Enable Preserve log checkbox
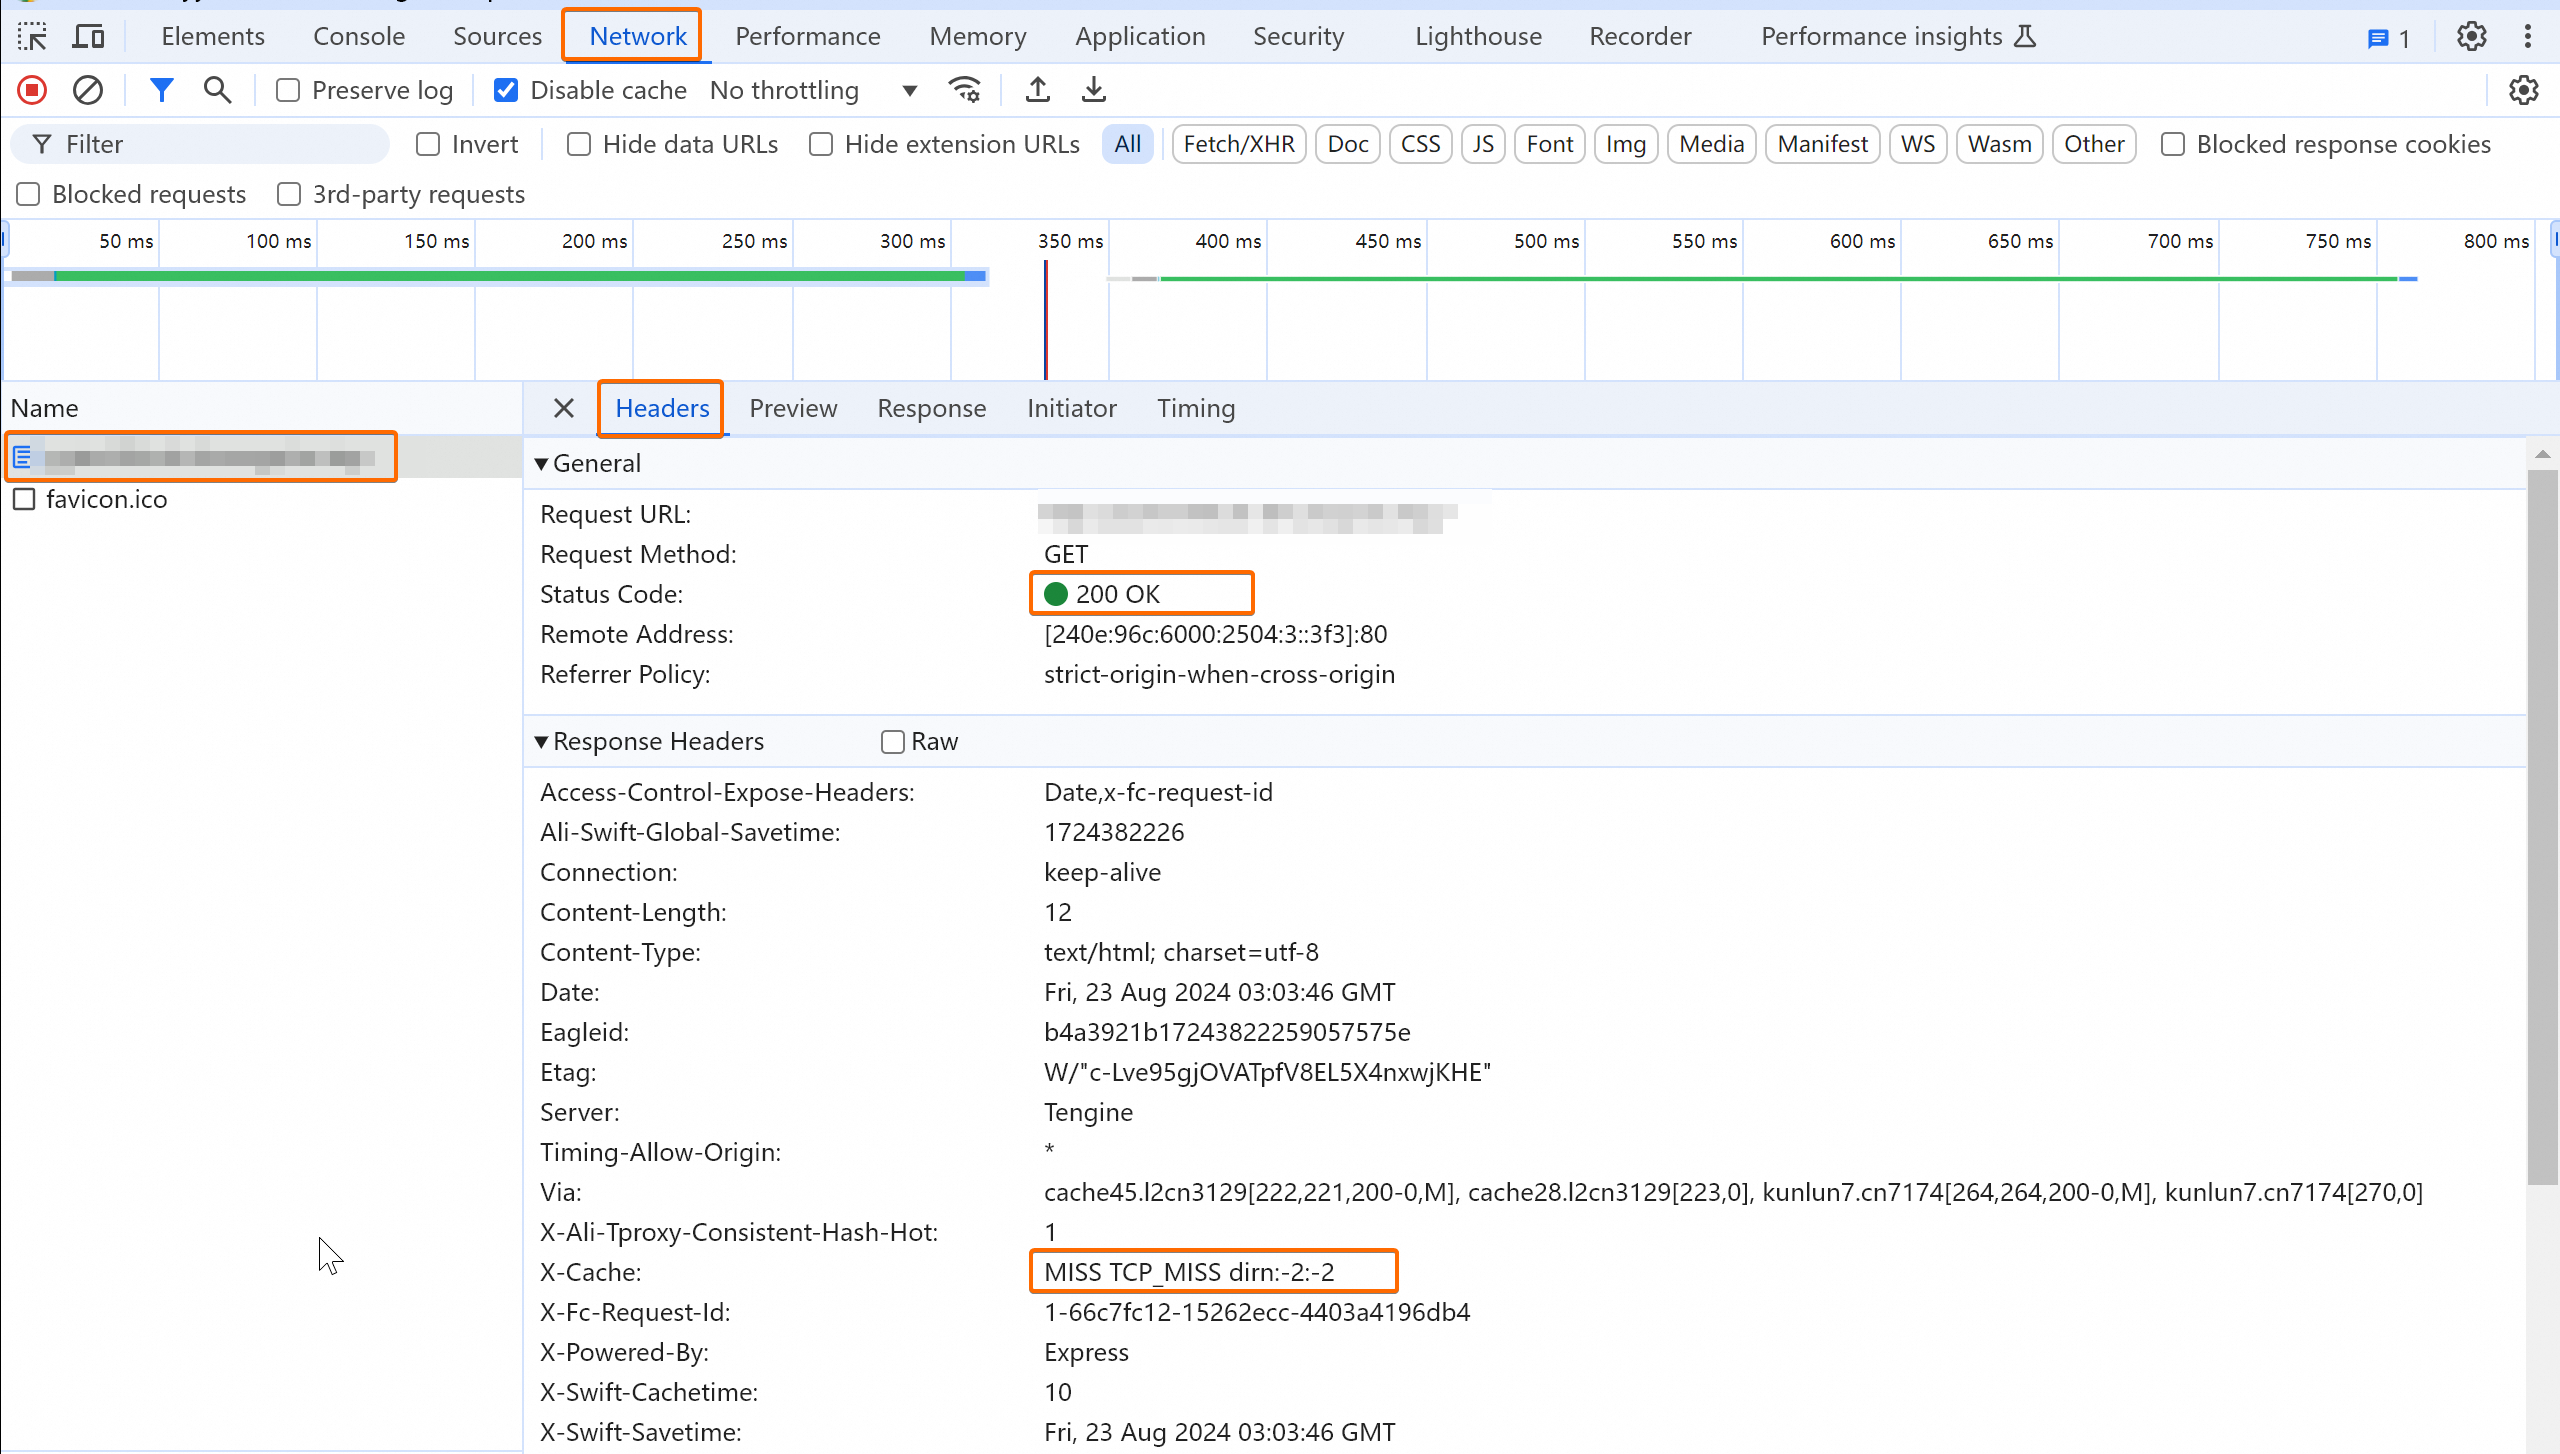Image resolution: width=2560 pixels, height=1454 pixels. tap(288, 90)
